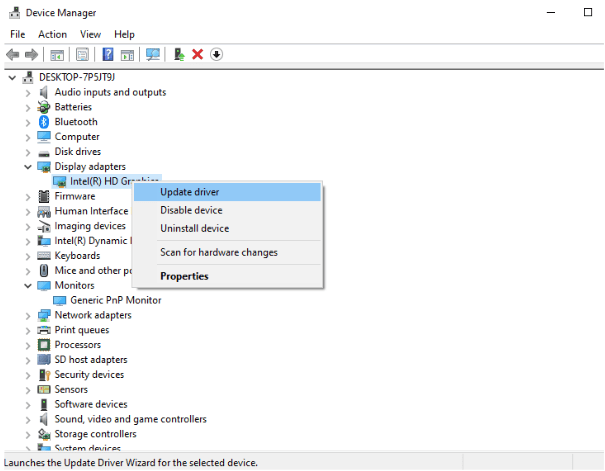Select the Storage controllers tree label
The height and width of the screenshot is (471, 605).
pos(95,434)
